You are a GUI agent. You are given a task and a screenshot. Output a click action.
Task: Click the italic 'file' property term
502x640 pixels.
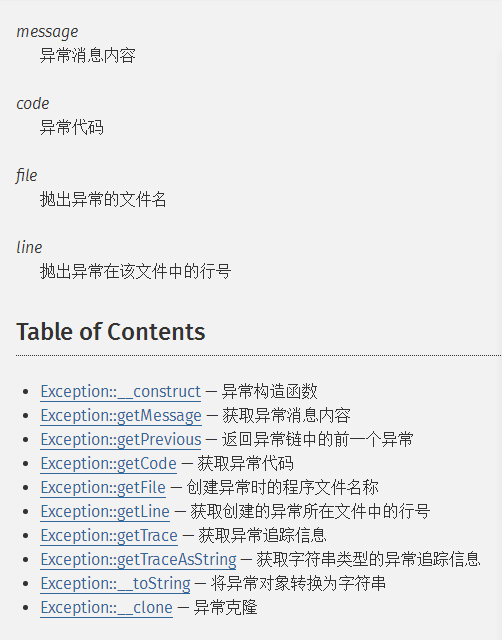(x=27, y=176)
